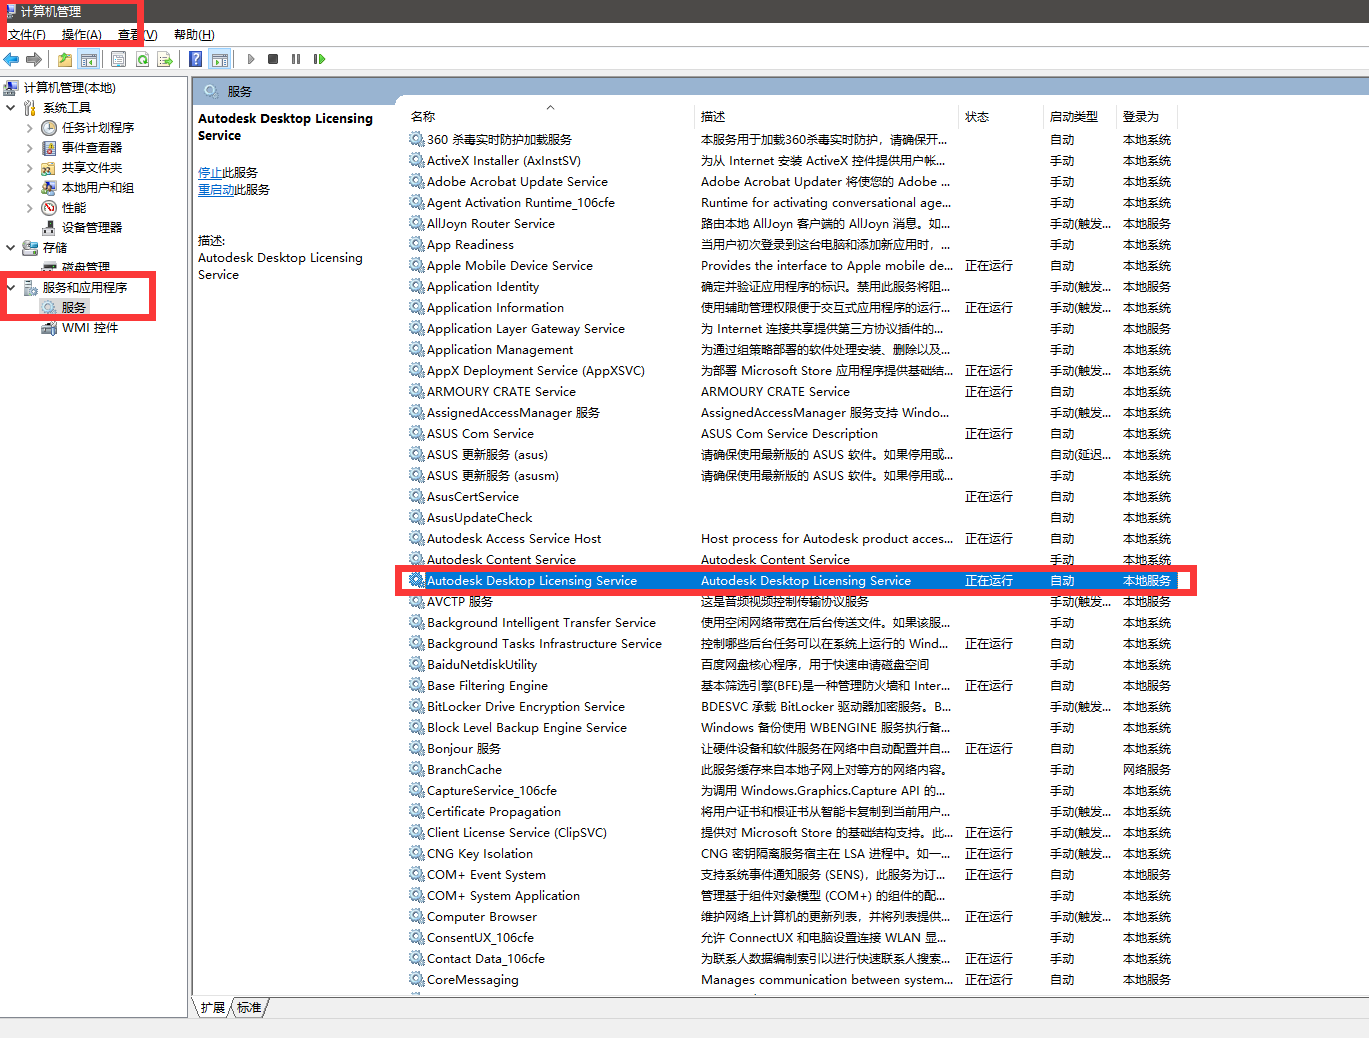The height and width of the screenshot is (1038, 1369).
Task: Select the WMI 控件 tree item
Action: [90, 328]
